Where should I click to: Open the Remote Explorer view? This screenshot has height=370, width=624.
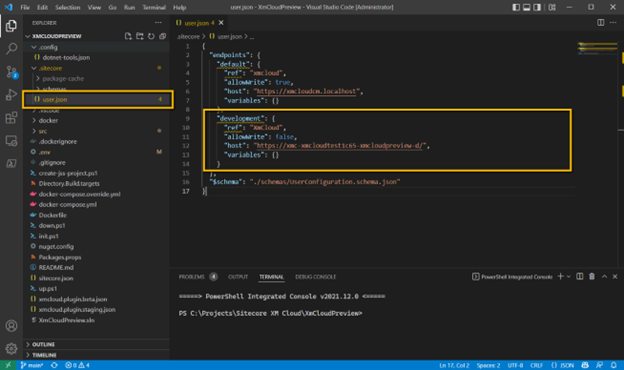point(11,140)
